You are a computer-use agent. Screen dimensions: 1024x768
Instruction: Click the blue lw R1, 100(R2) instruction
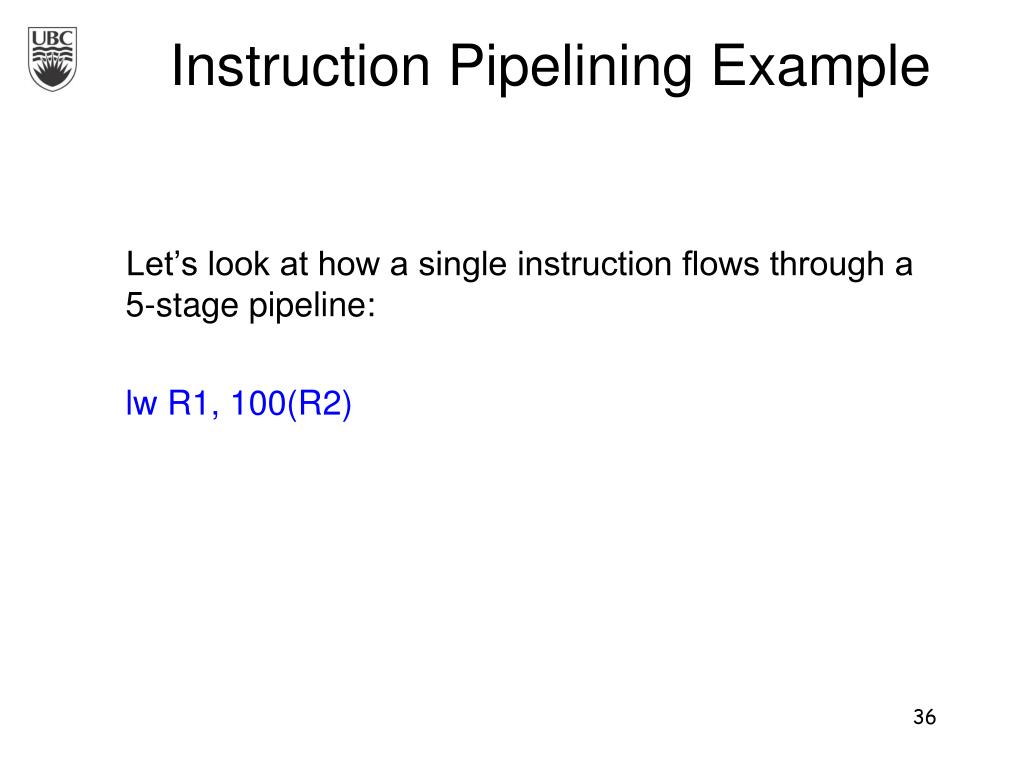click(x=238, y=403)
